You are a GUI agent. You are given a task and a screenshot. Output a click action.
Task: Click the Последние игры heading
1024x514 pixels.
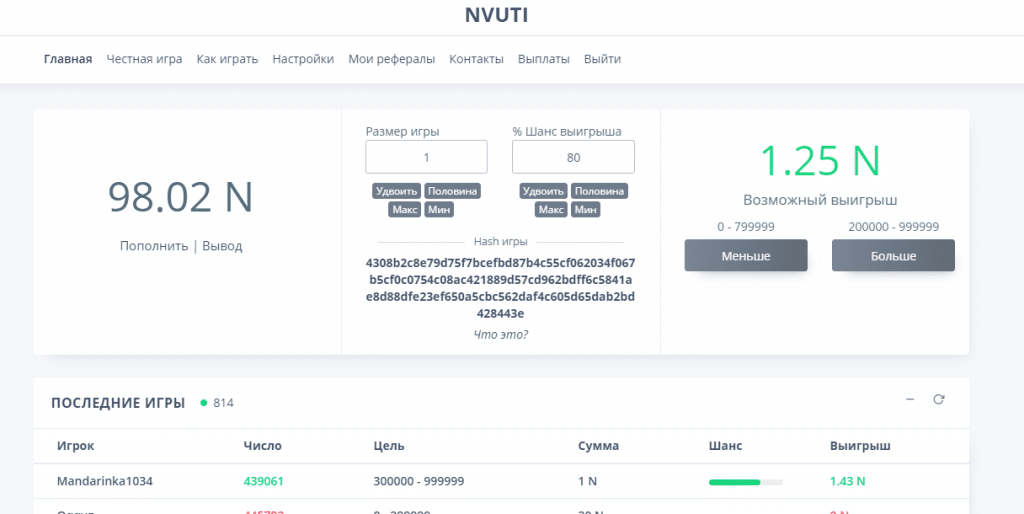(118, 403)
